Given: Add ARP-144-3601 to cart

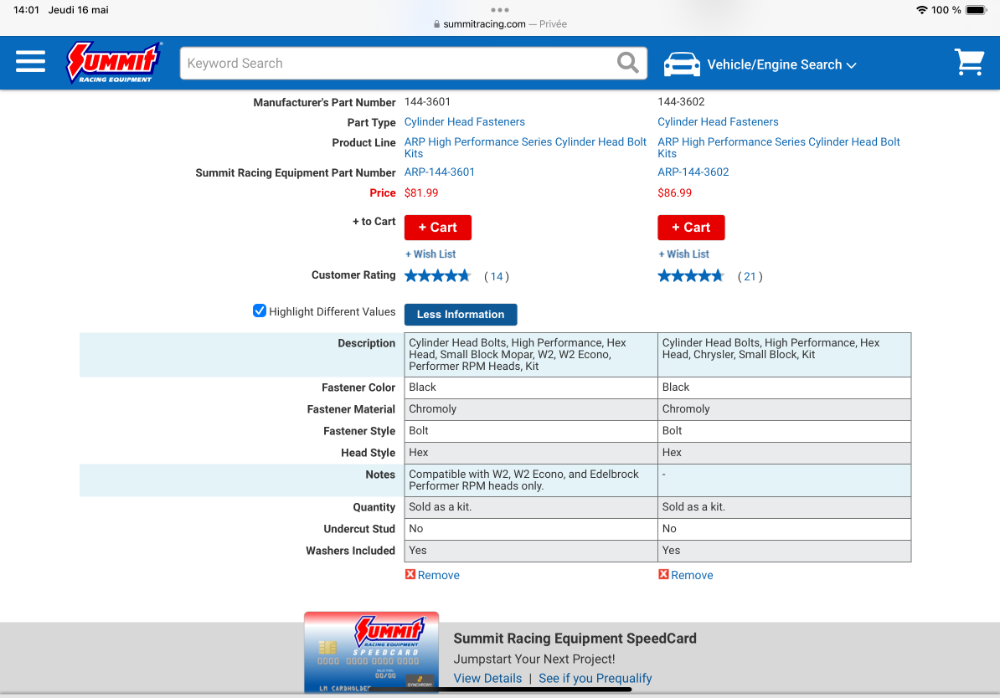Looking at the screenshot, I should tap(438, 227).
